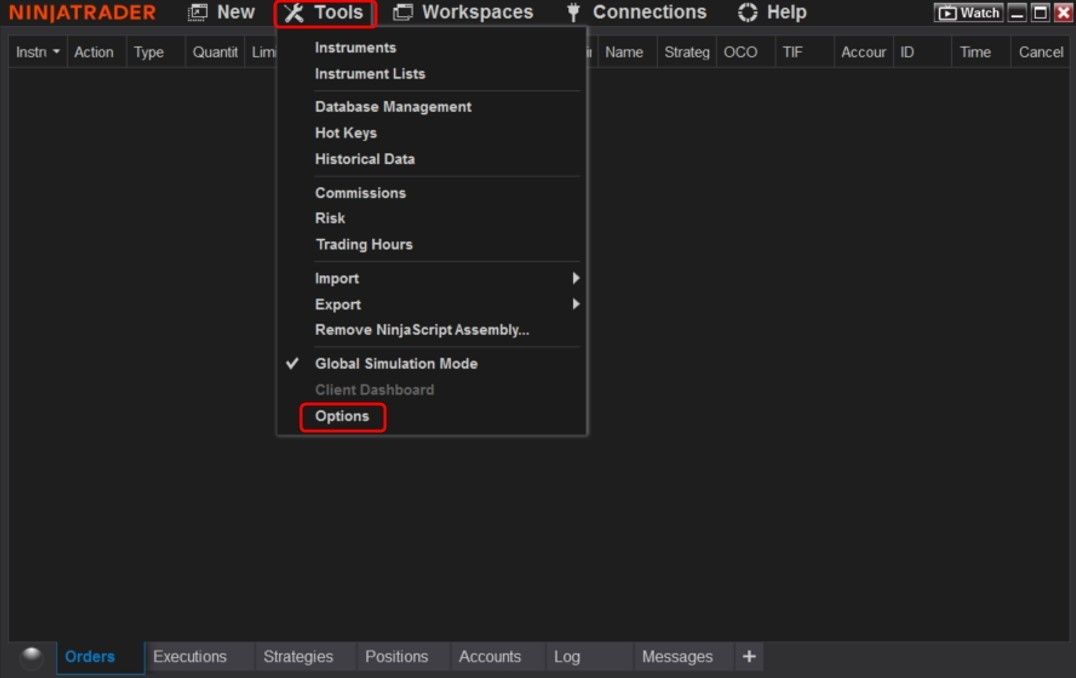Minimize the NinjaTrader window
Screen dimensions: 1076x678
pyautogui.click(x=1017, y=12)
